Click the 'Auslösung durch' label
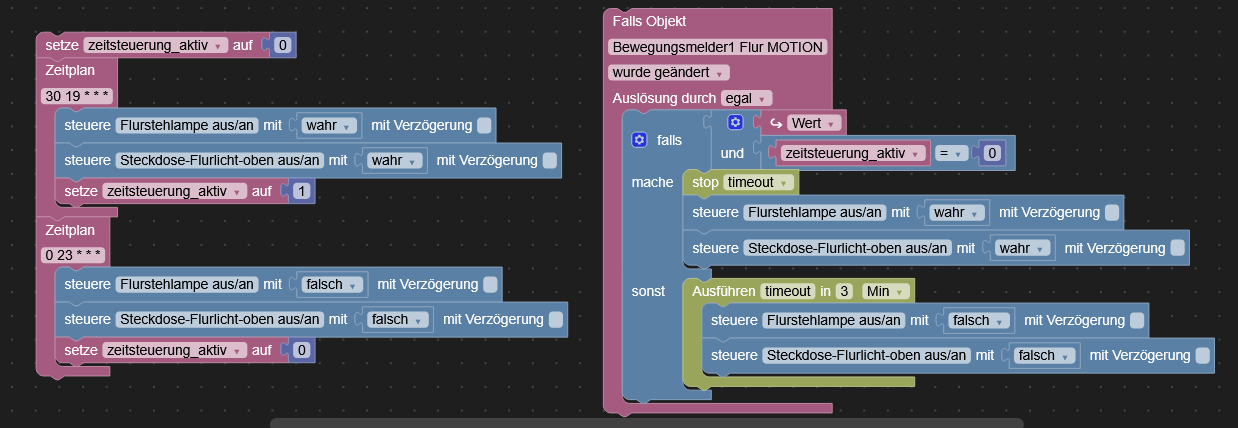 [664, 98]
